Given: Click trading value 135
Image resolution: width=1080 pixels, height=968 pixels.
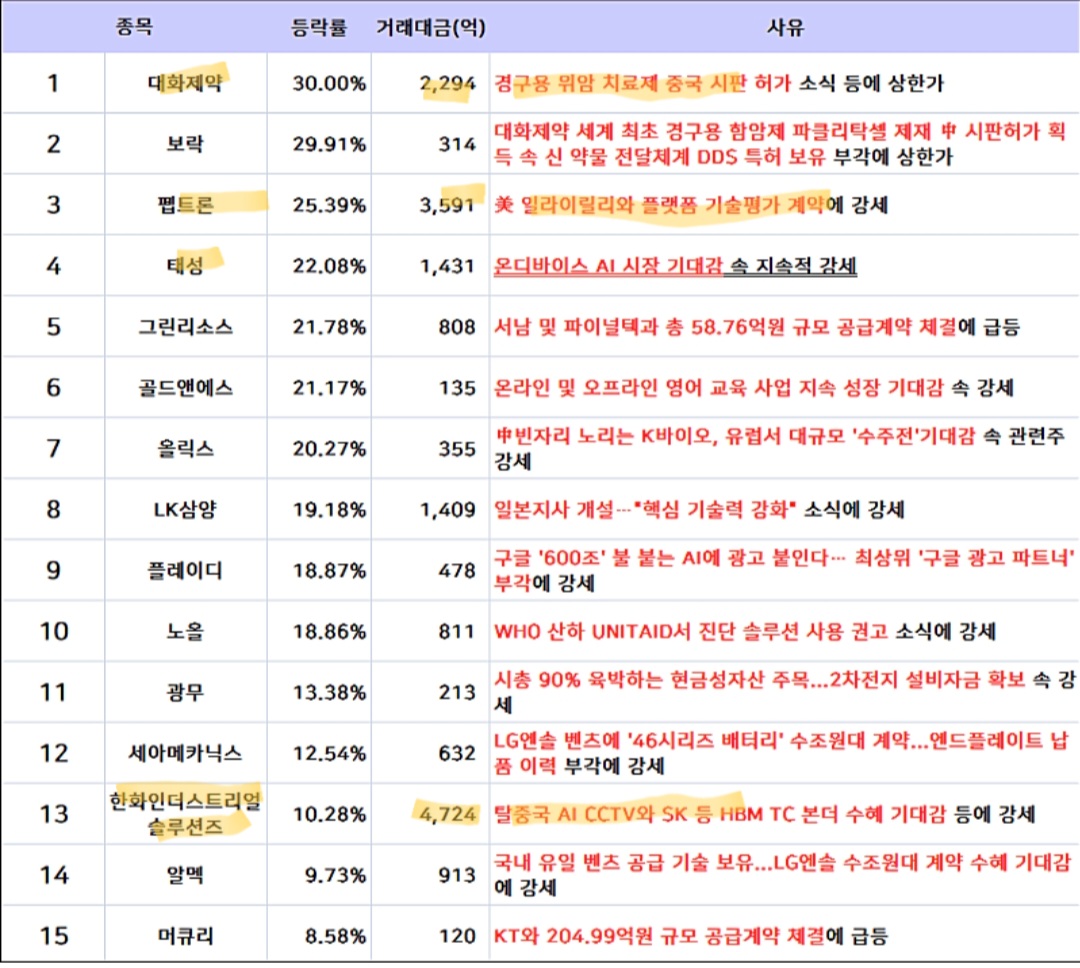Looking at the screenshot, I should [457, 388].
